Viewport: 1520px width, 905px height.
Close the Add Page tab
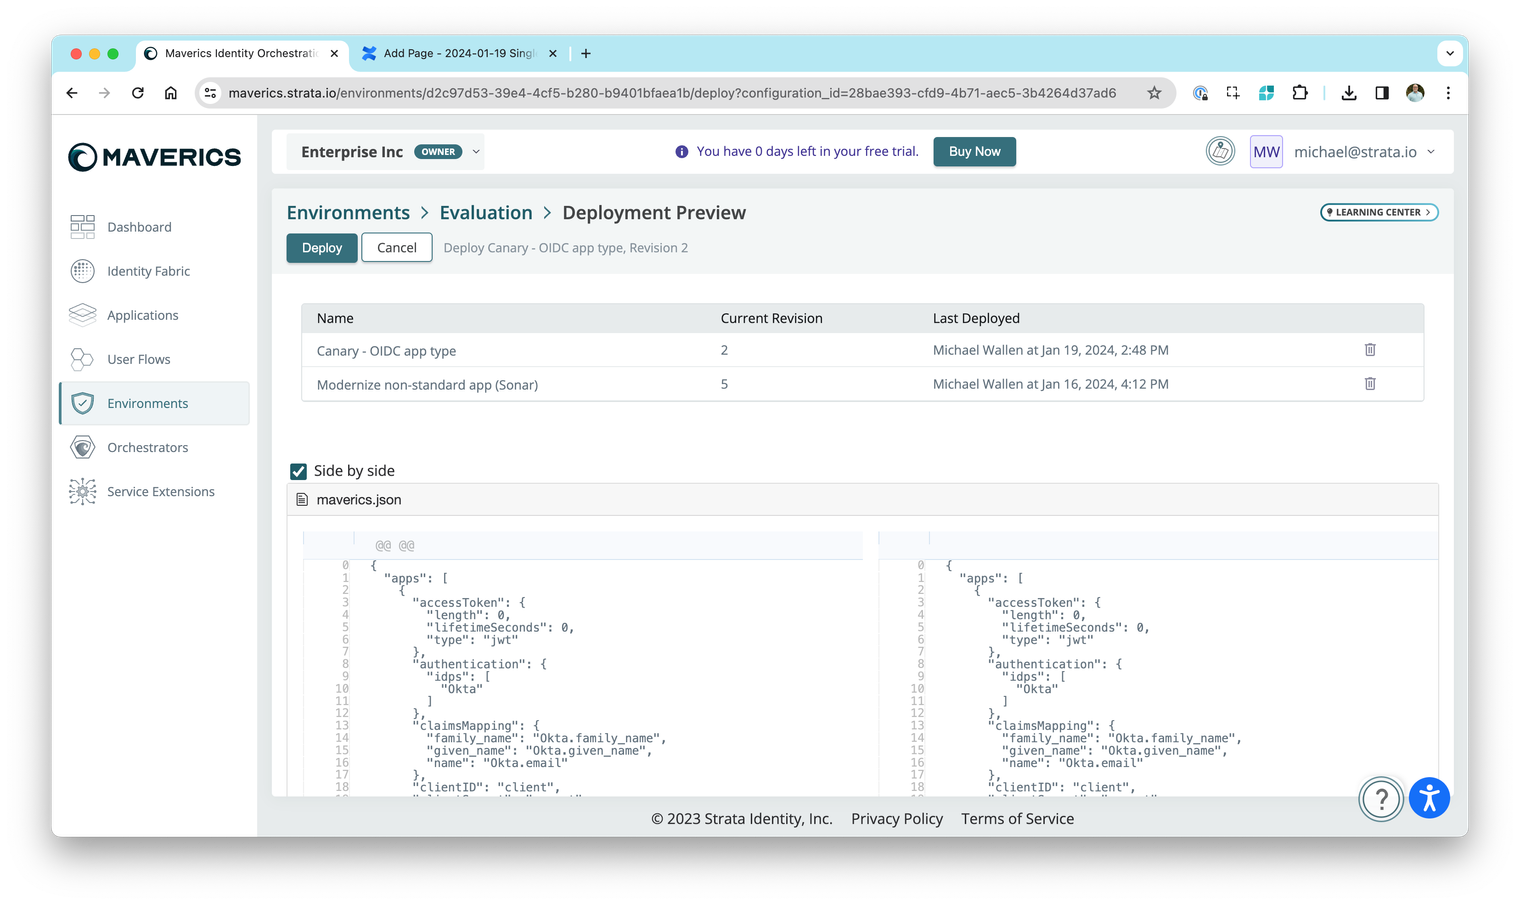point(553,53)
